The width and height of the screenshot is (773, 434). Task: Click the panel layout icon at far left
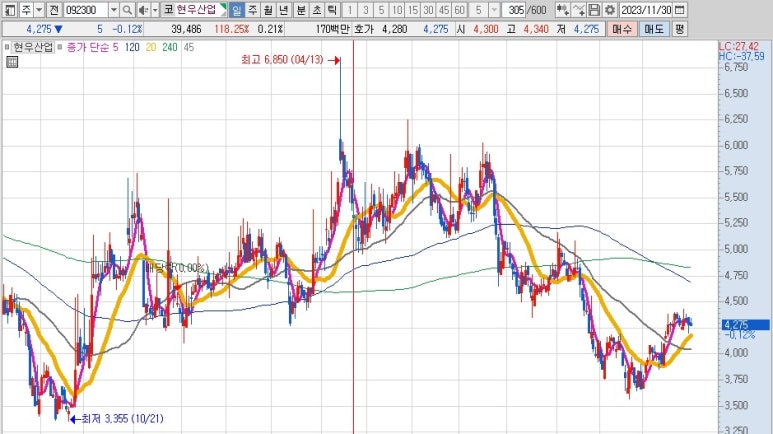pos(9,9)
